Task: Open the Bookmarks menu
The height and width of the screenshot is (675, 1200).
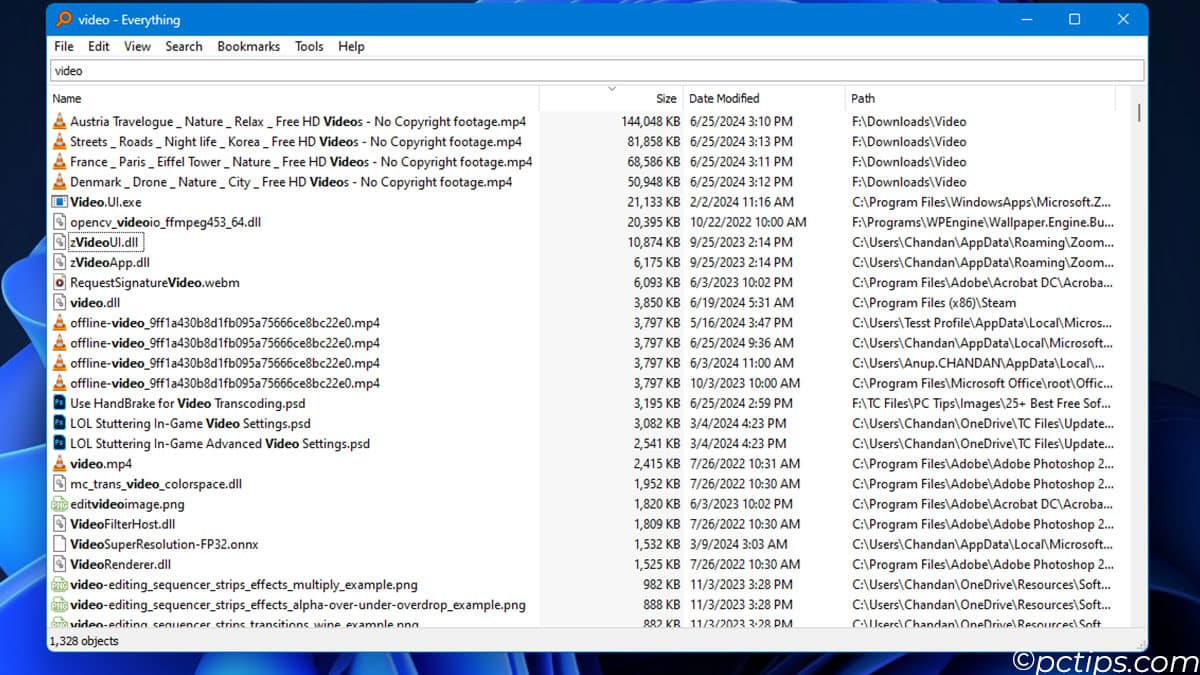Action: [x=248, y=46]
